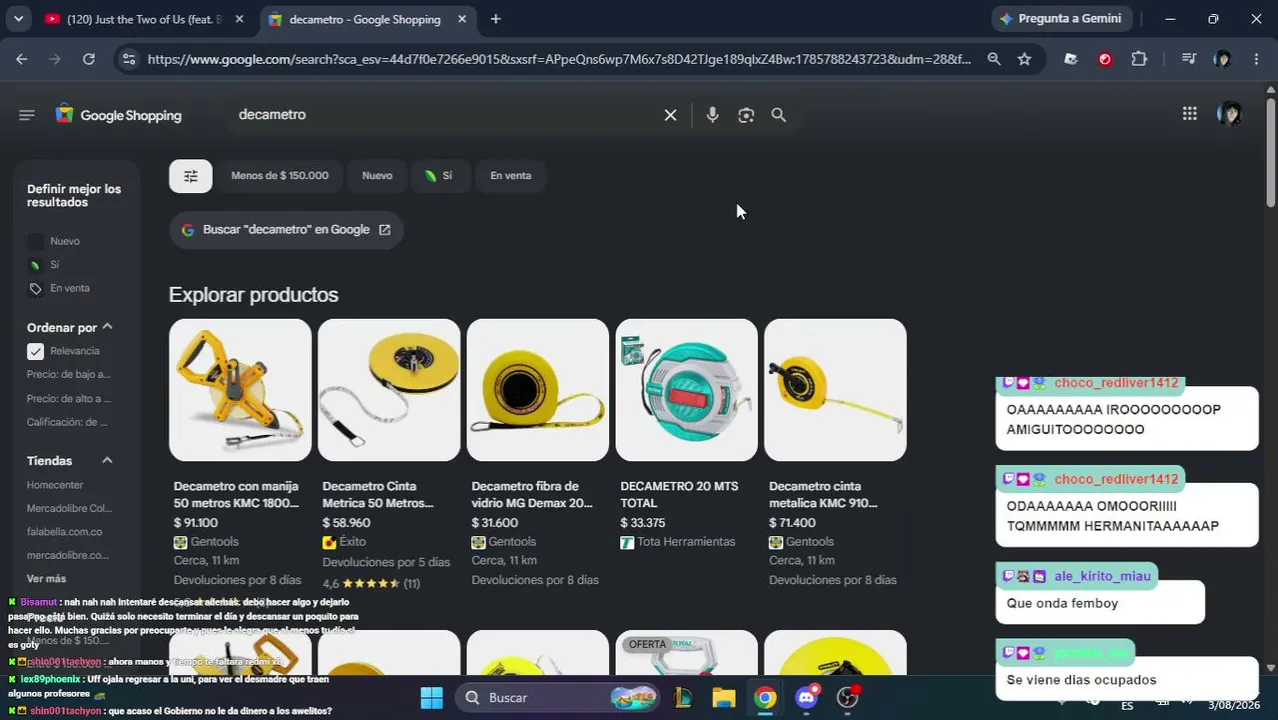Open Discord from taskbar
Screen dimensions: 1278x720
point(806,697)
